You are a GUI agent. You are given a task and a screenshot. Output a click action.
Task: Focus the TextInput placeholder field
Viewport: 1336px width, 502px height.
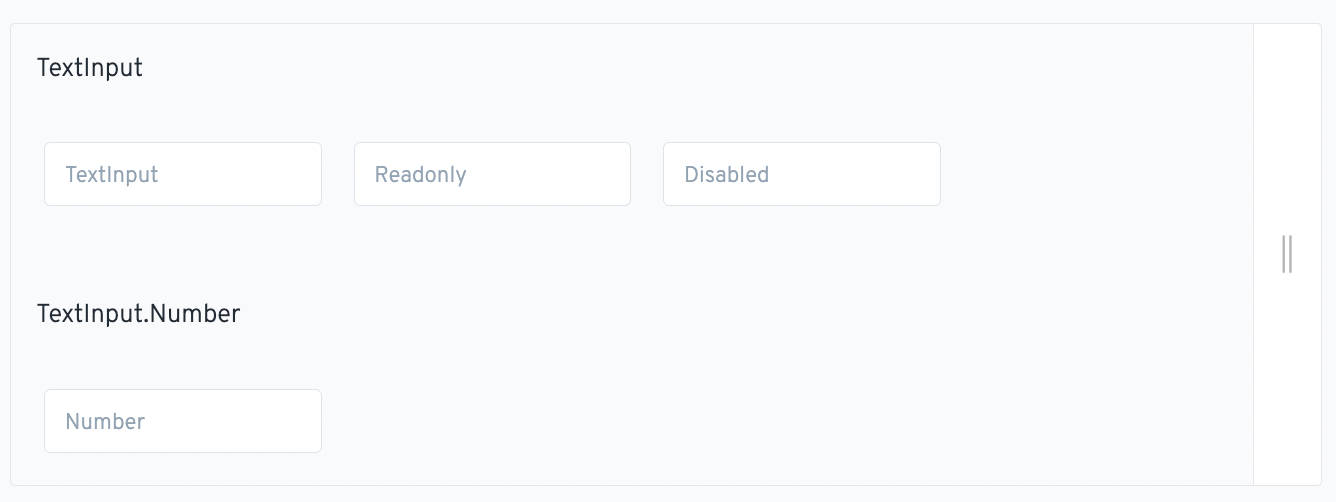(x=183, y=174)
